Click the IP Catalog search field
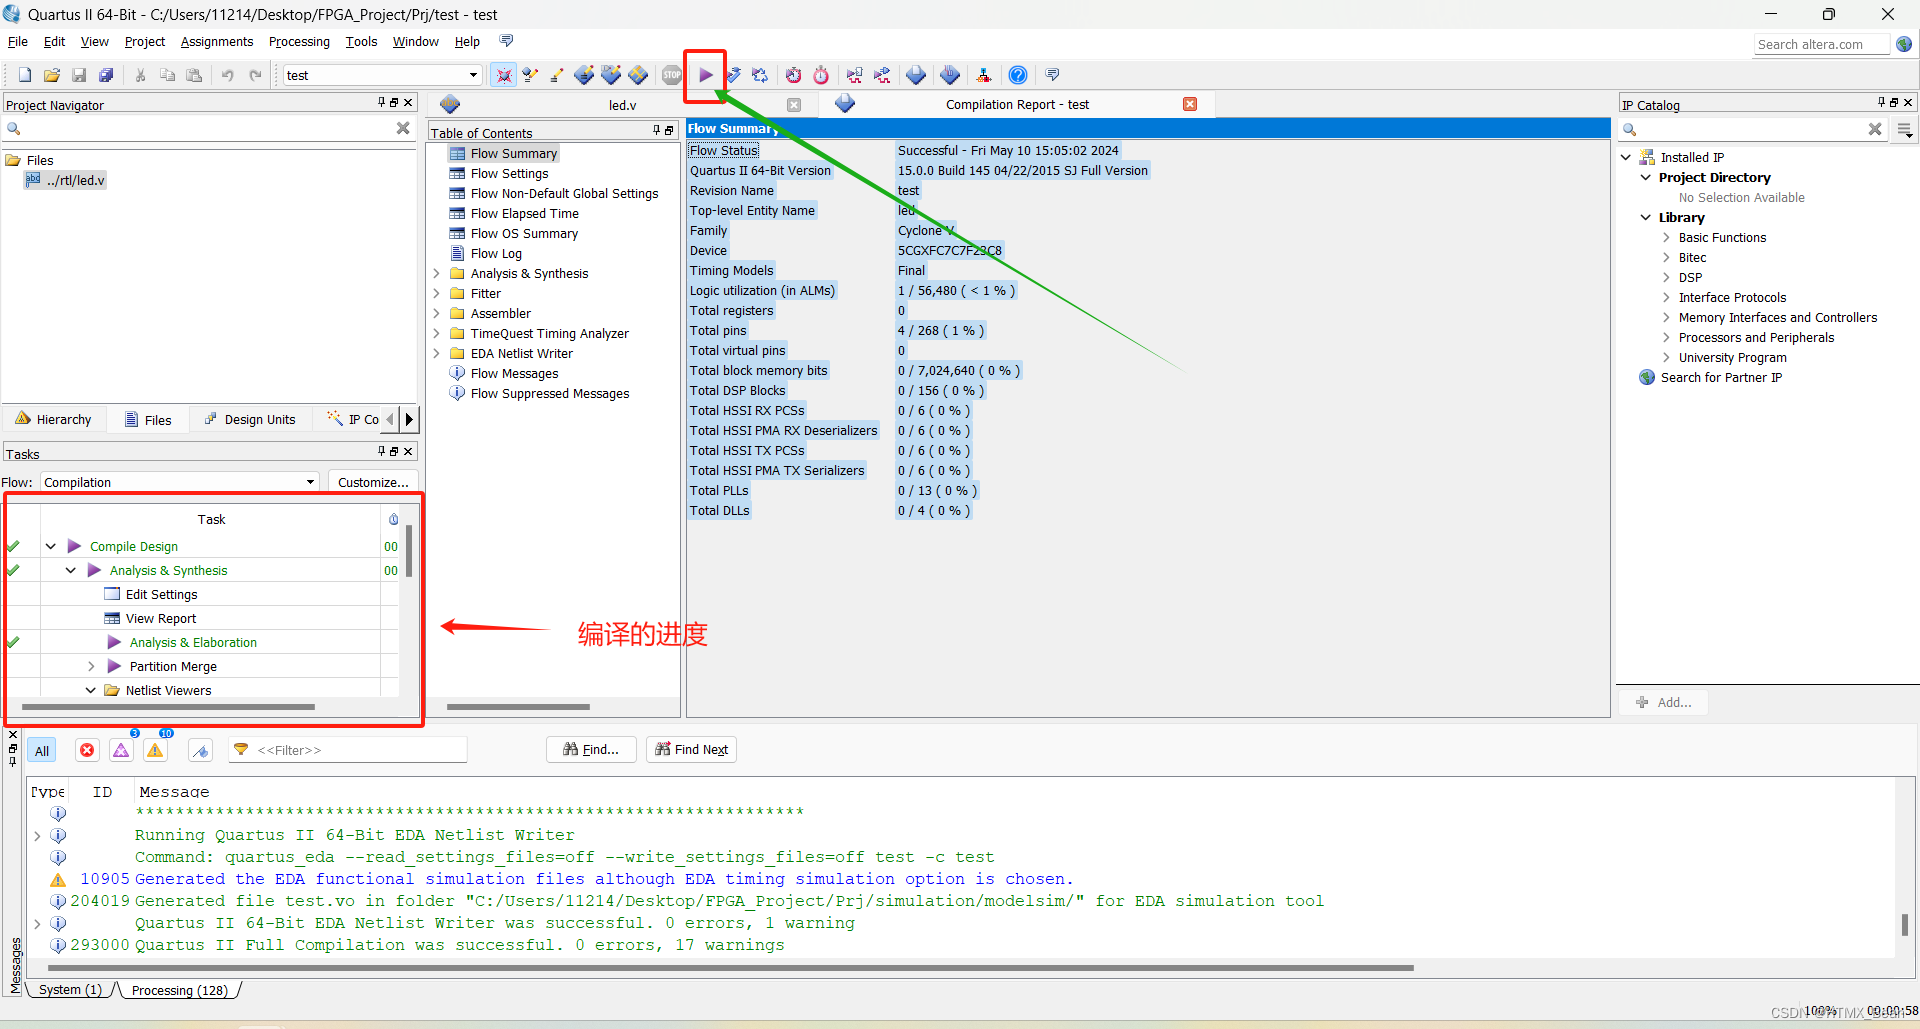1920x1029 pixels. [1752, 129]
